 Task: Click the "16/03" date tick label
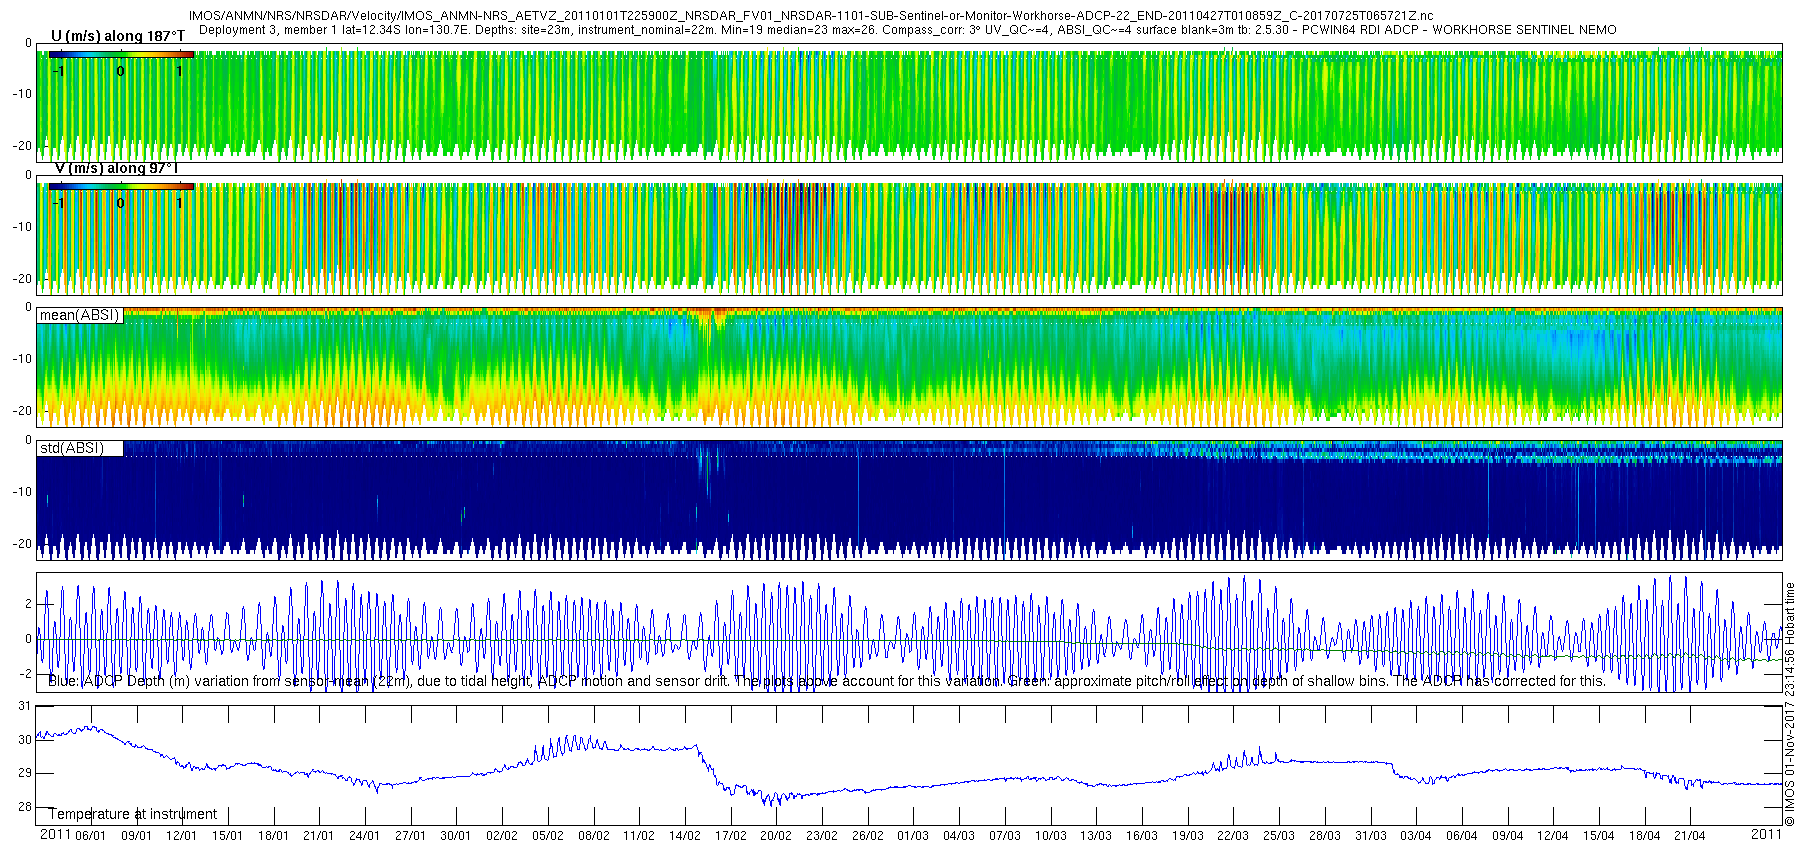click(1142, 836)
